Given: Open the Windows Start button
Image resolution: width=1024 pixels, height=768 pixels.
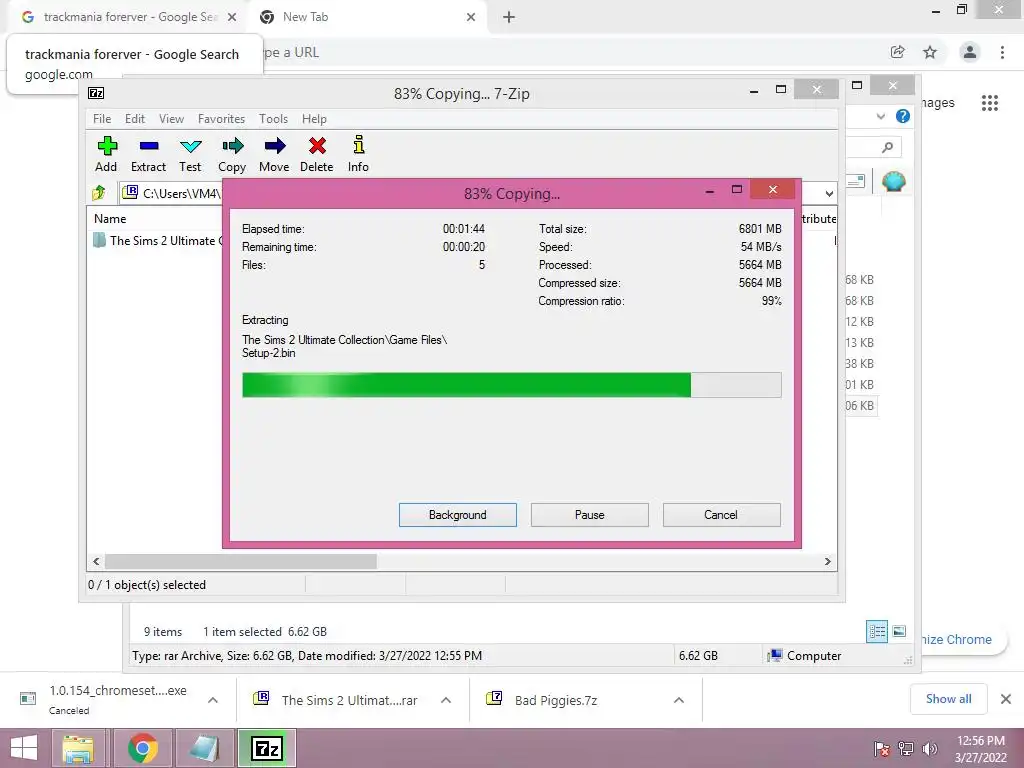Looking at the screenshot, I should pyautogui.click(x=24, y=748).
